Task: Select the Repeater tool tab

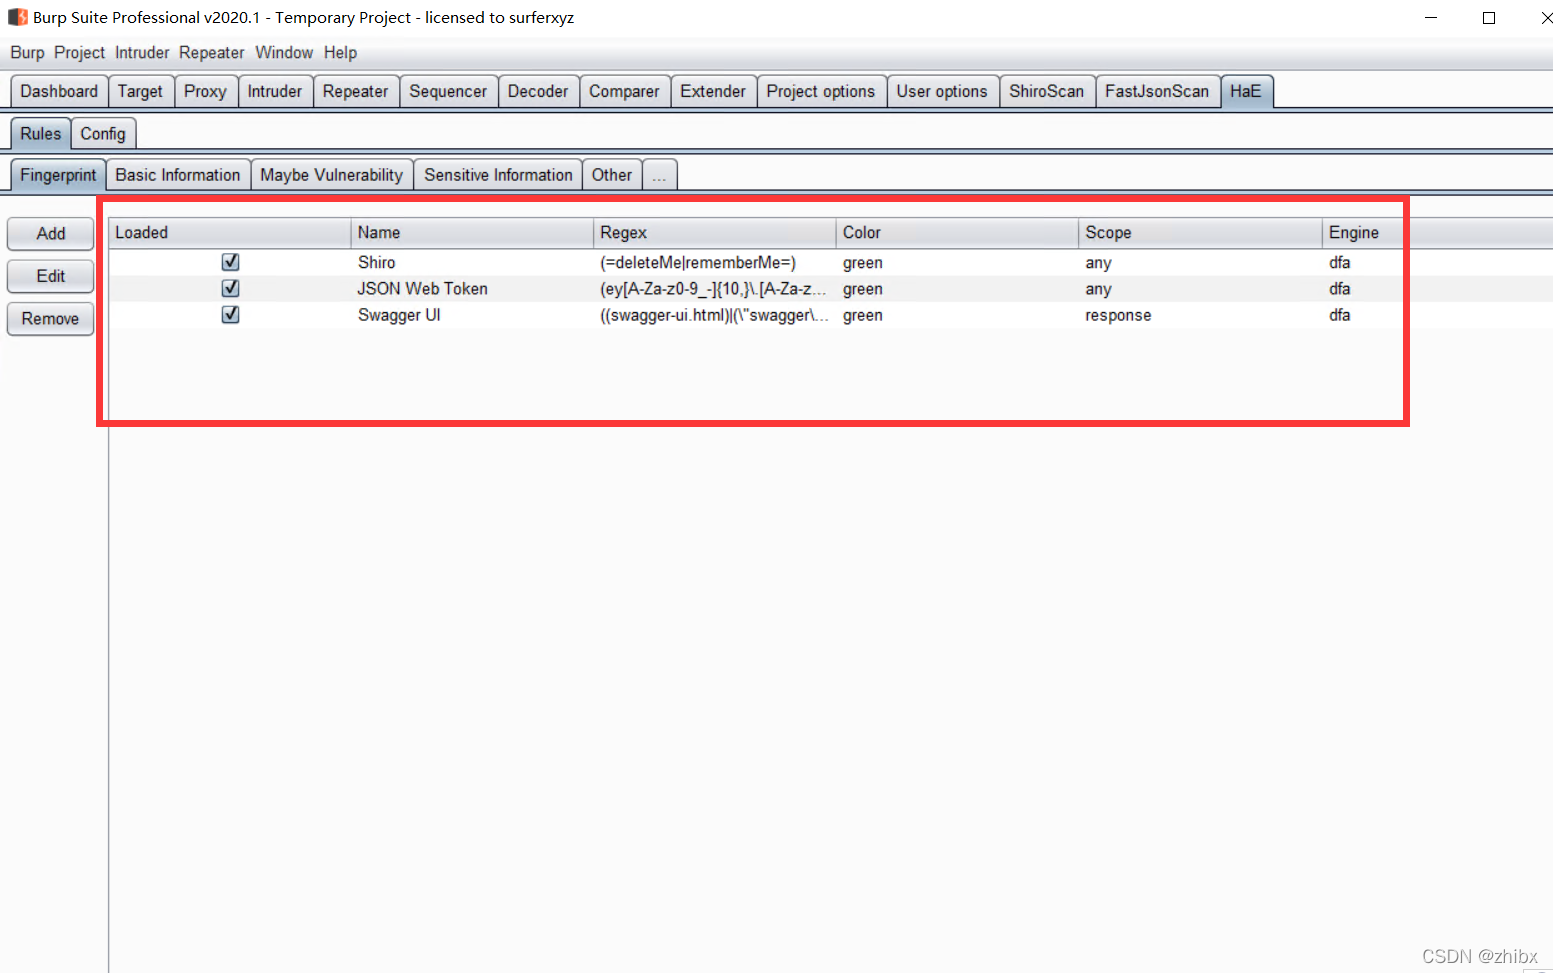Action: point(355,91)
